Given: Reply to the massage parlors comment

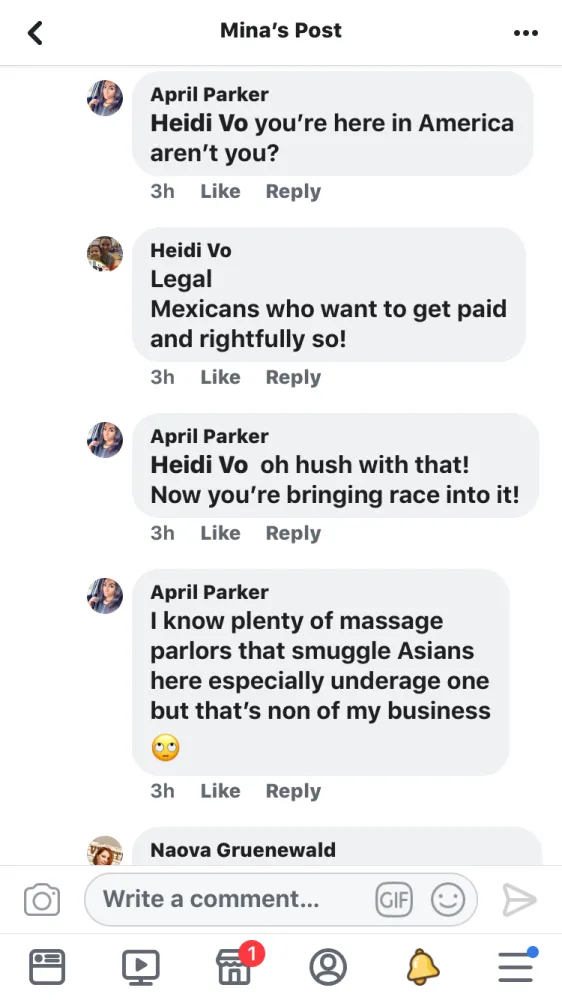Looking at the screenshot, I should click(293, 791).
